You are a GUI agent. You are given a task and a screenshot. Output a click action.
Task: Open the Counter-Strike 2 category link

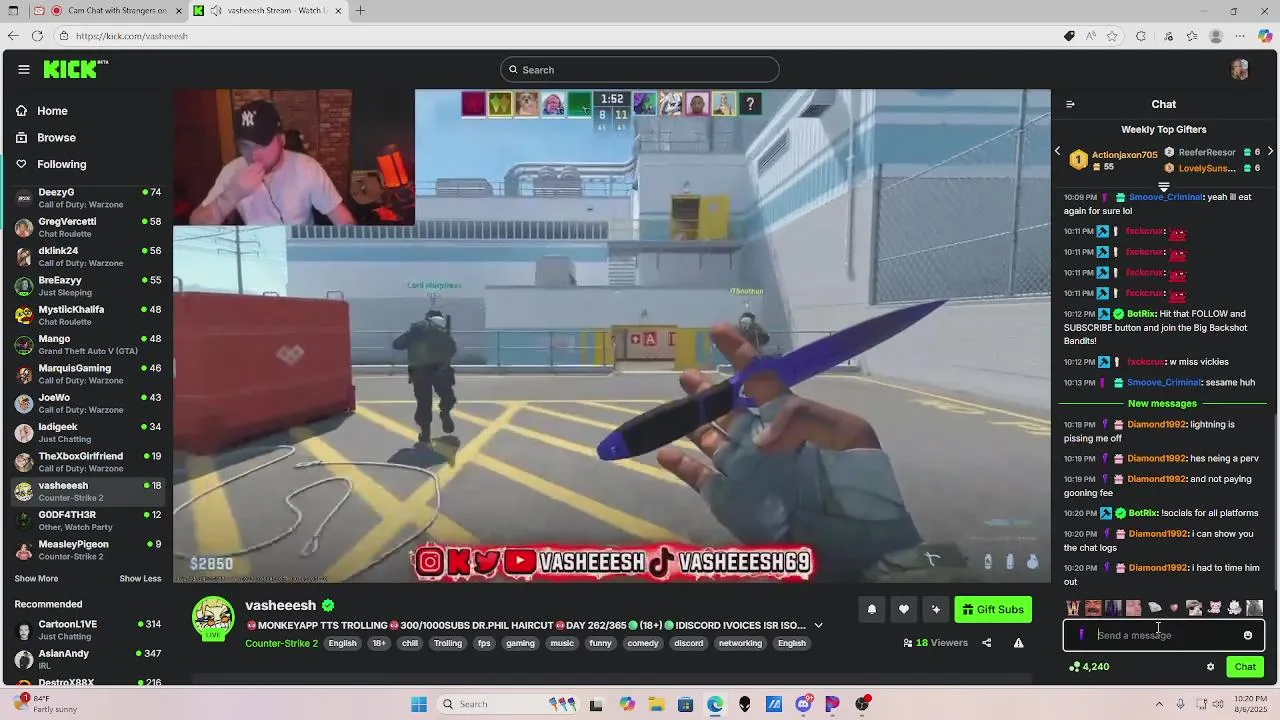click(281, 643)
